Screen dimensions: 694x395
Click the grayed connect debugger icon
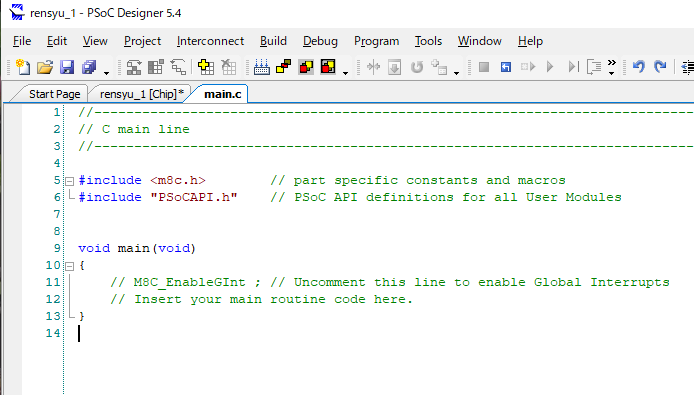[x=373, y=67]
